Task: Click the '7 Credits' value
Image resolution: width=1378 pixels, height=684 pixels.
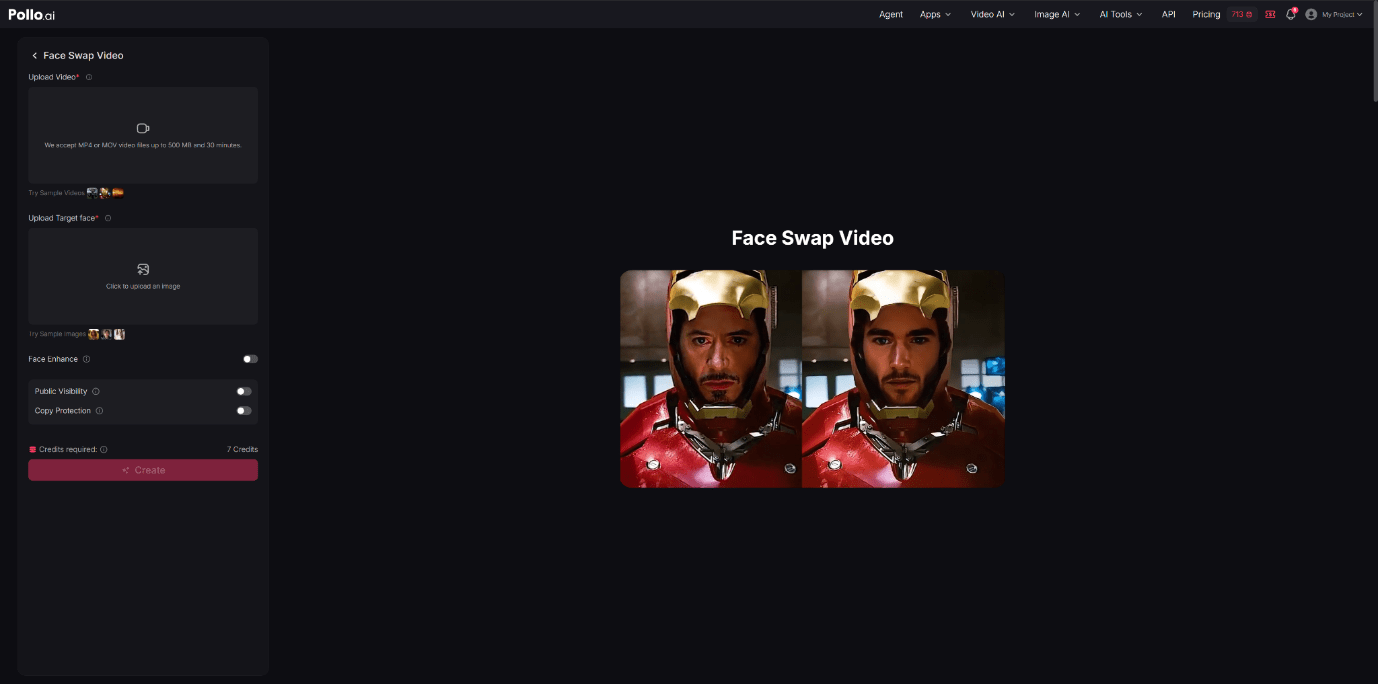Action: 242,450
